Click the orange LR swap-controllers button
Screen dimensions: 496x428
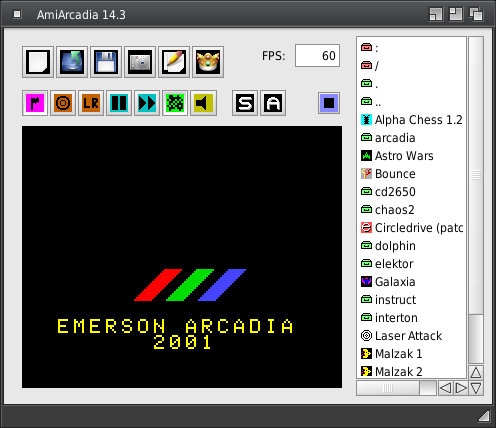click(91, 103)
